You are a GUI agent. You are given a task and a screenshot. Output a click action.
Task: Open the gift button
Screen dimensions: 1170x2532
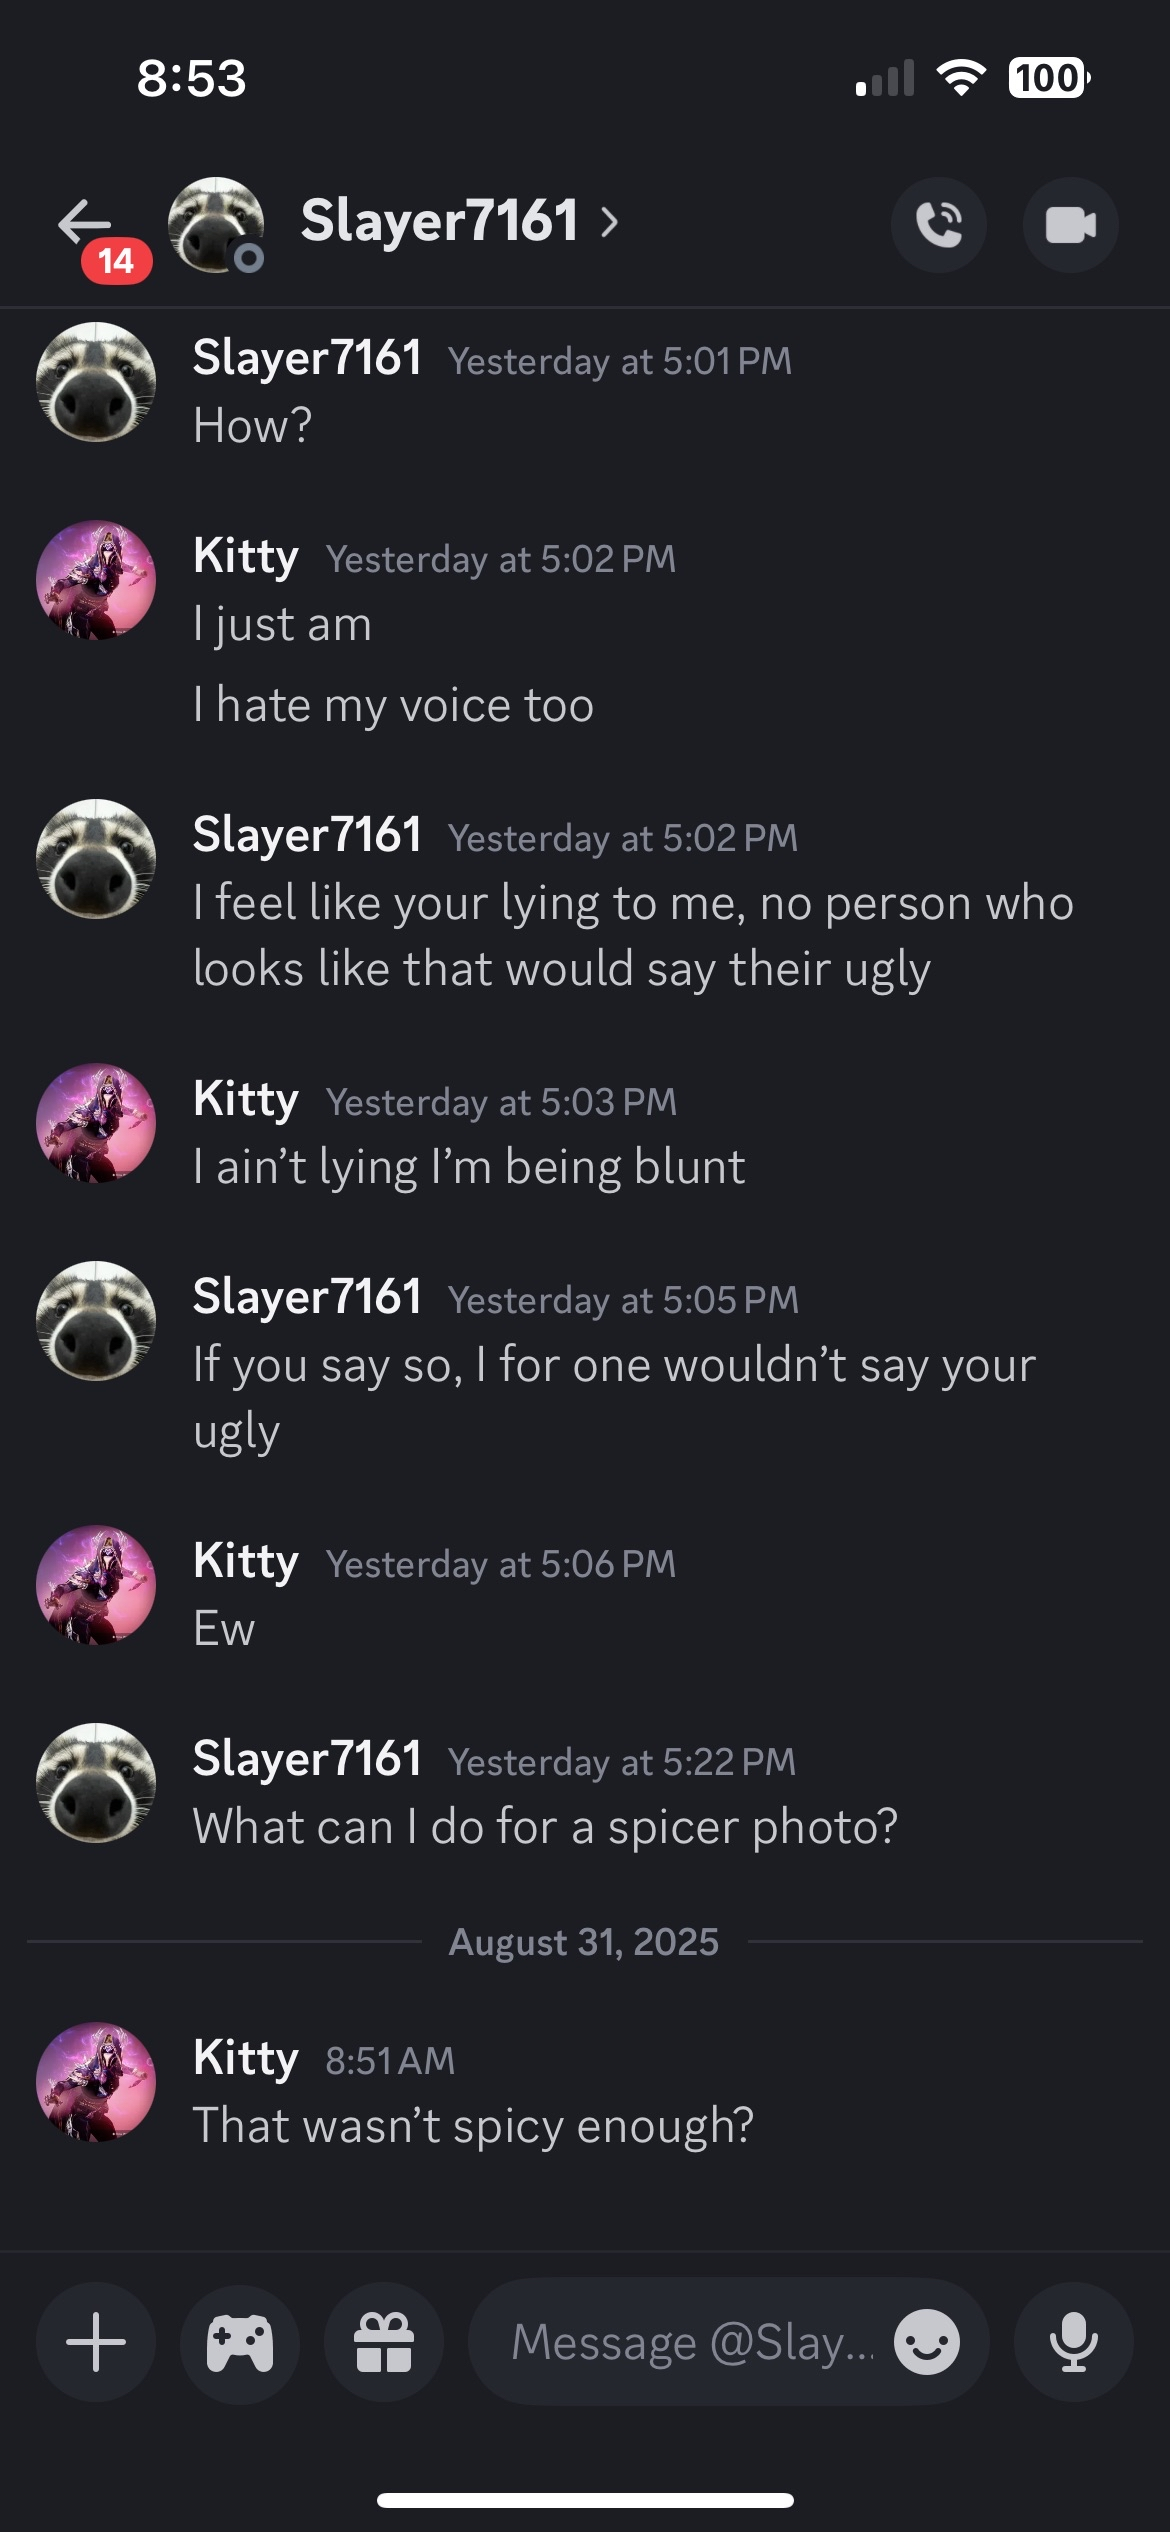click(x=384, y=2342)
